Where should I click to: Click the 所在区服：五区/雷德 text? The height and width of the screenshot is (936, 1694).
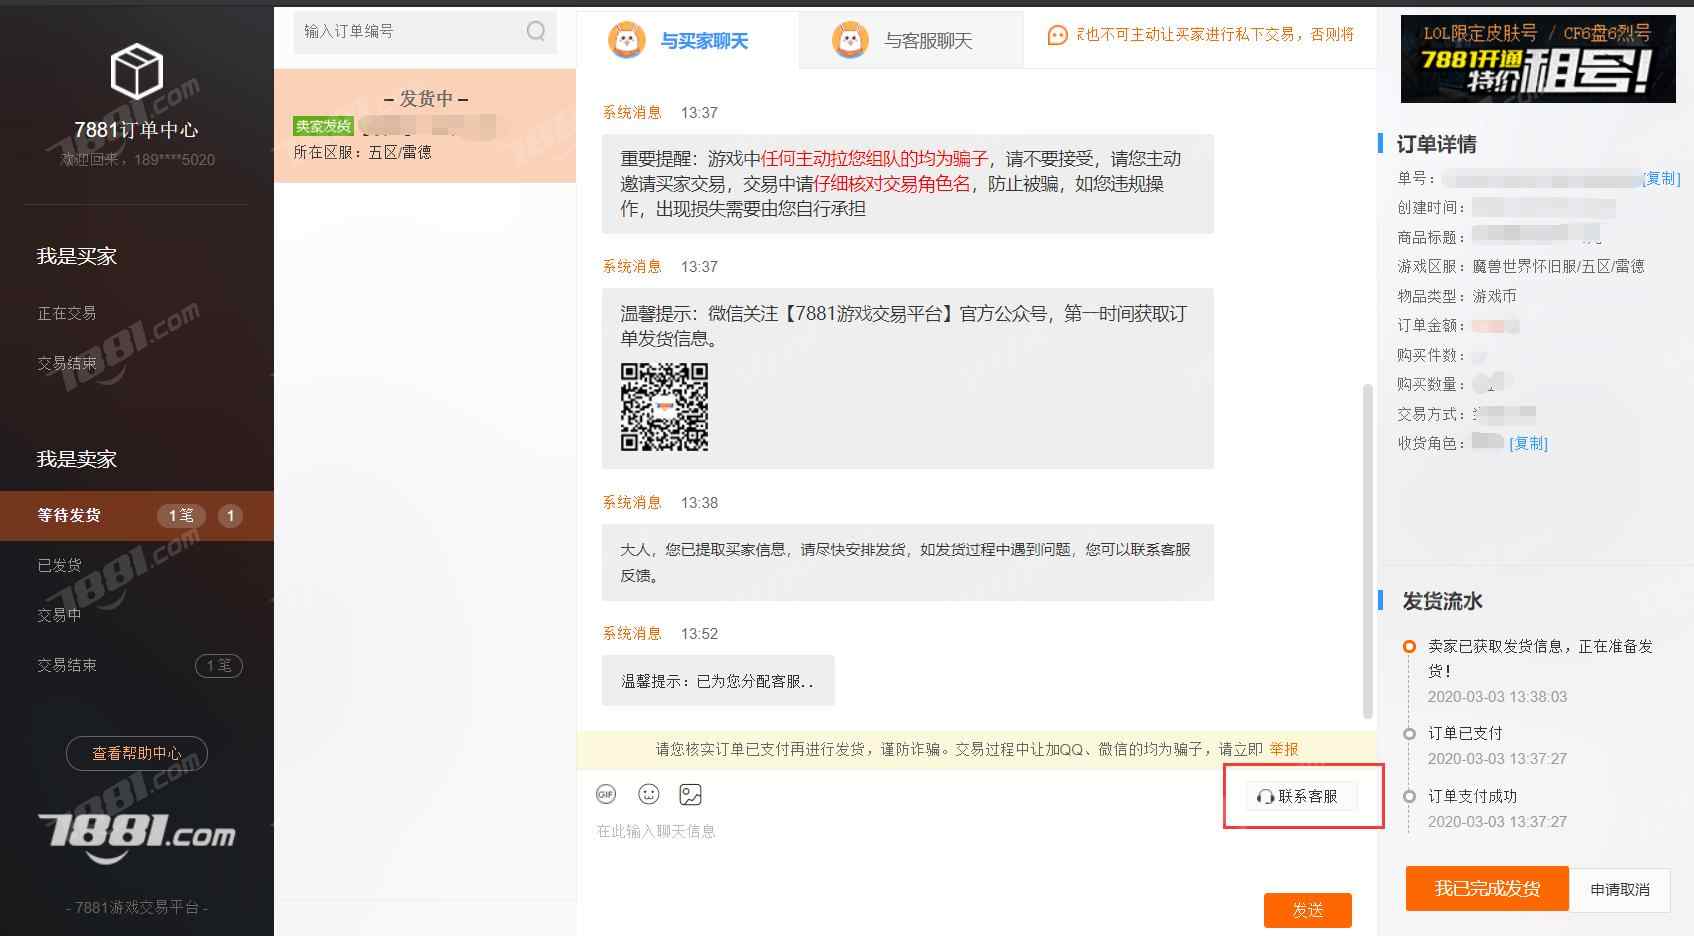[362, 152]
